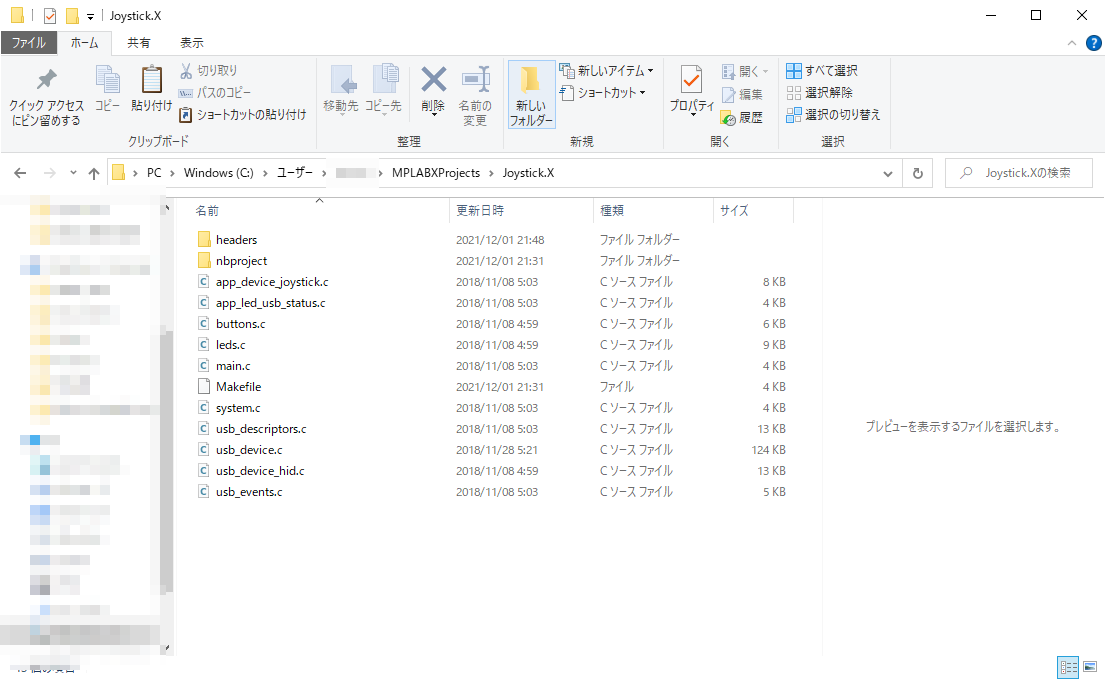The image size is (1106, 680).
Task: Click the 貼り付け (Paste) icon
Action: [151, 85]
